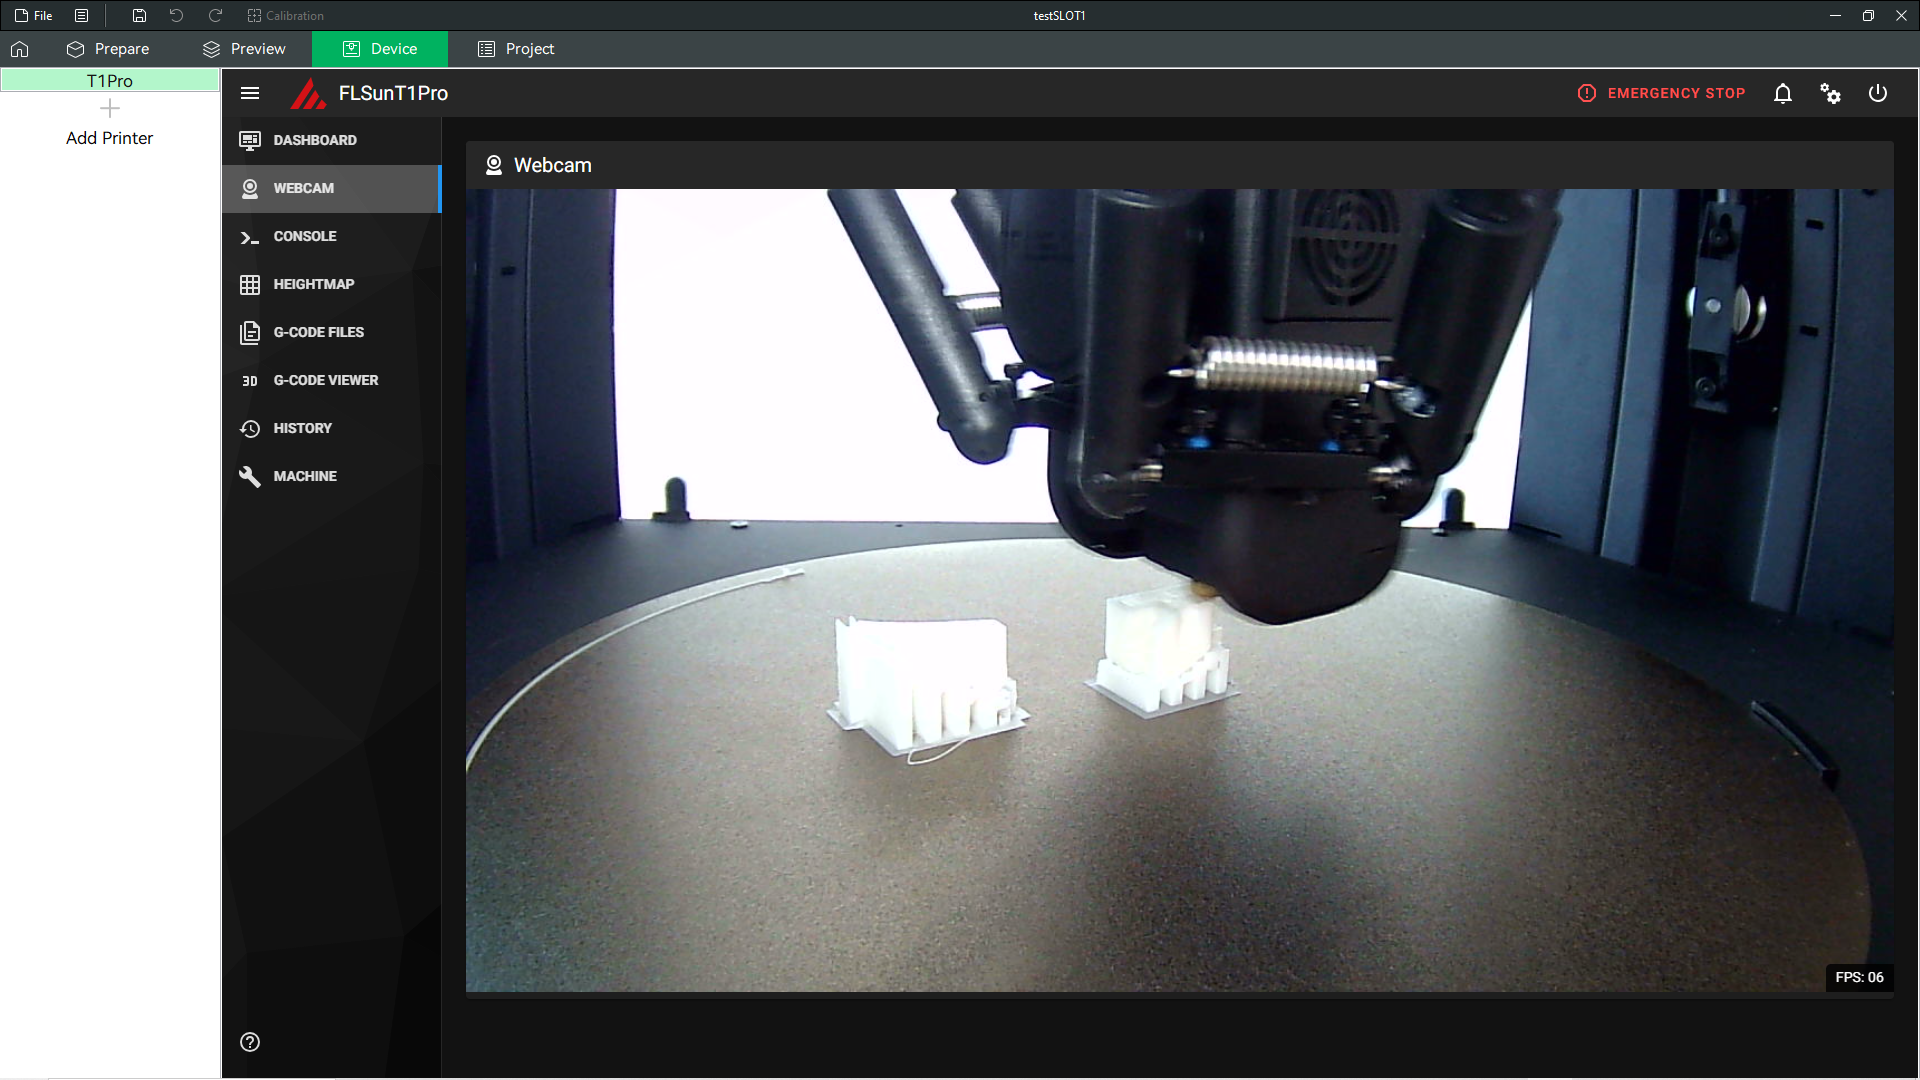Toggle the hamburger sidebar menu
Image resolution: width=1920 pixels, height=1080 pixels.
coord(250,93)
